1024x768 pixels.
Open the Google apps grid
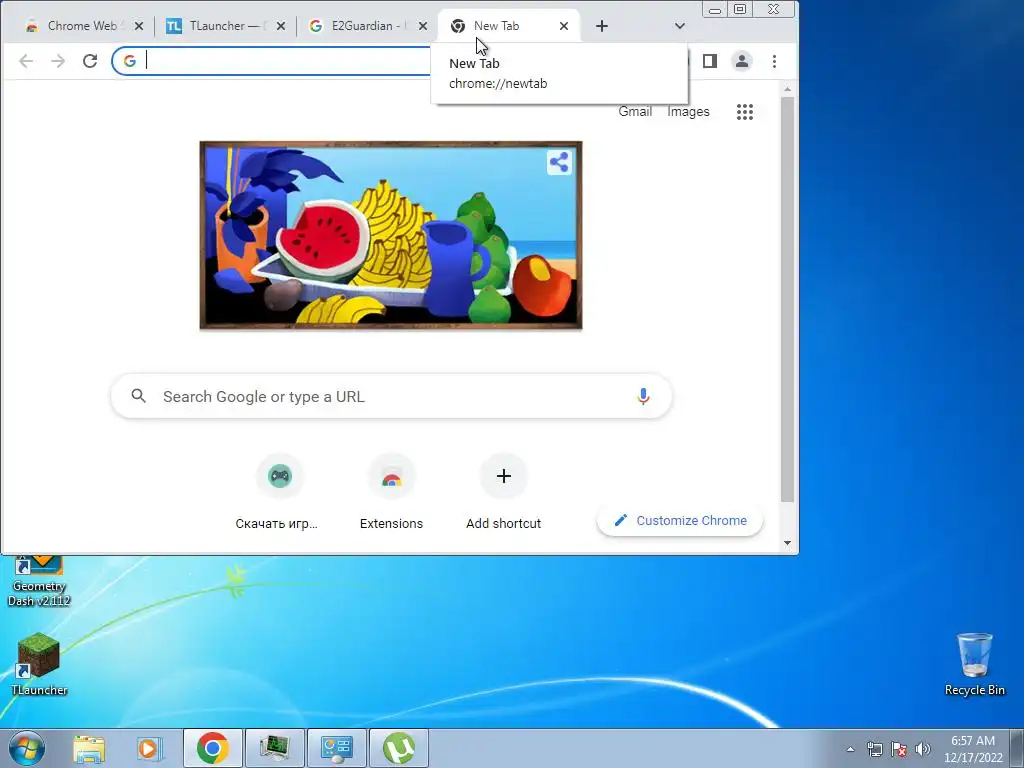744,112
